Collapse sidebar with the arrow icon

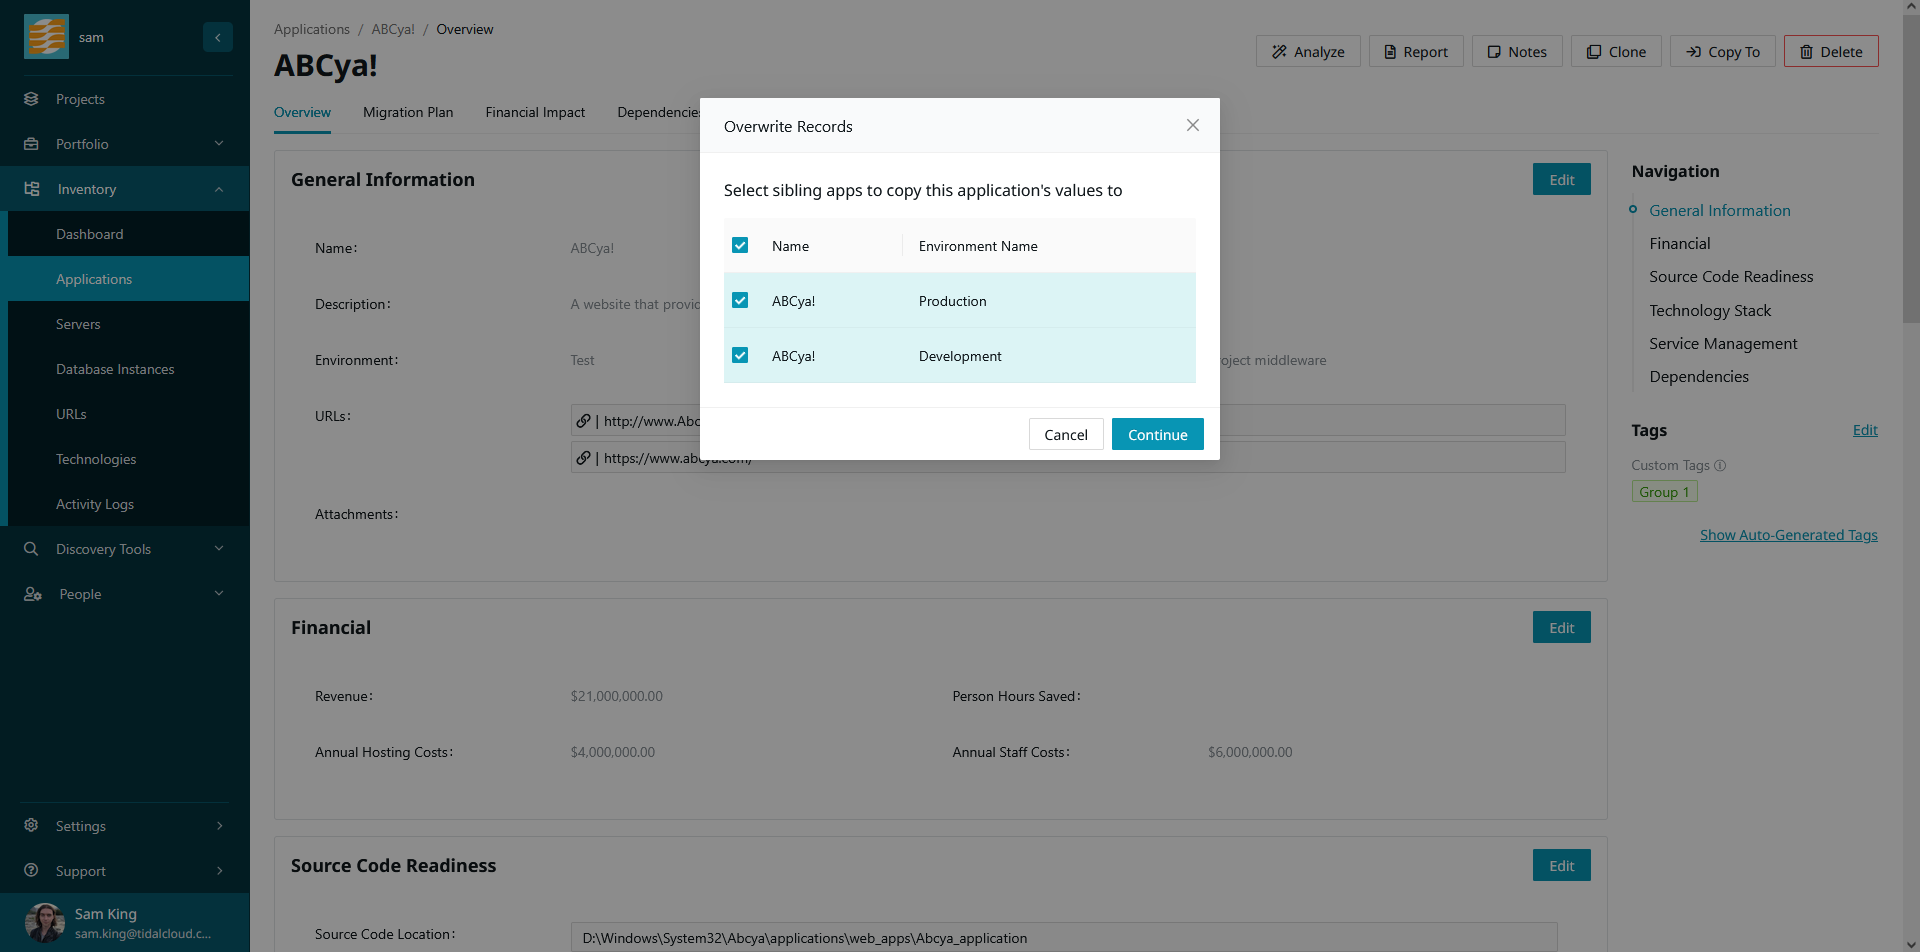click(218, 37)
